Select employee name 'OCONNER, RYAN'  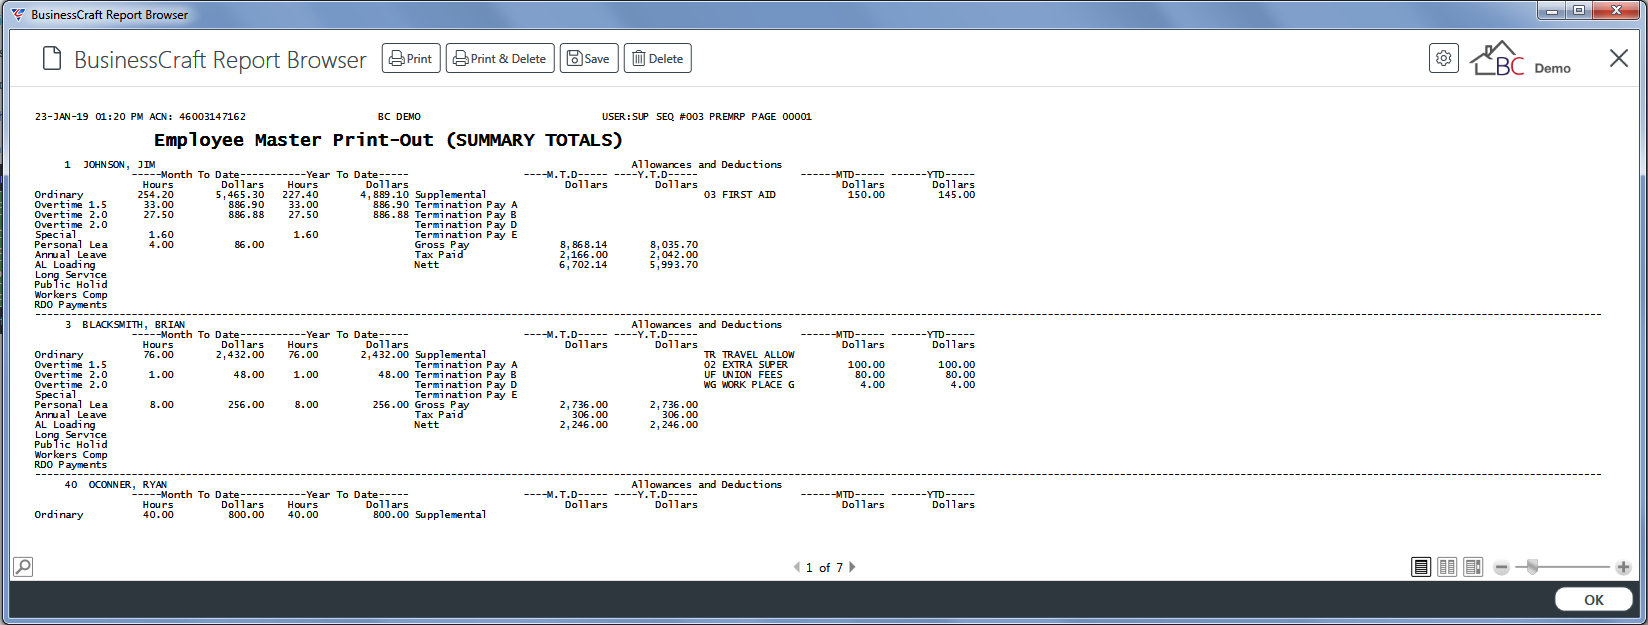click(x=128, y=485)
